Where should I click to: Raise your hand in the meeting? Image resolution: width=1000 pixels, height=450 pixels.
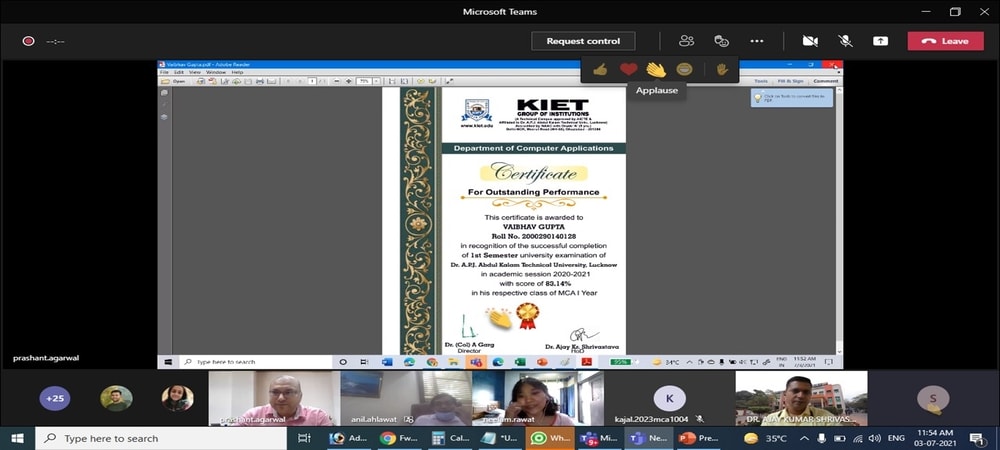tap(722, 69)
